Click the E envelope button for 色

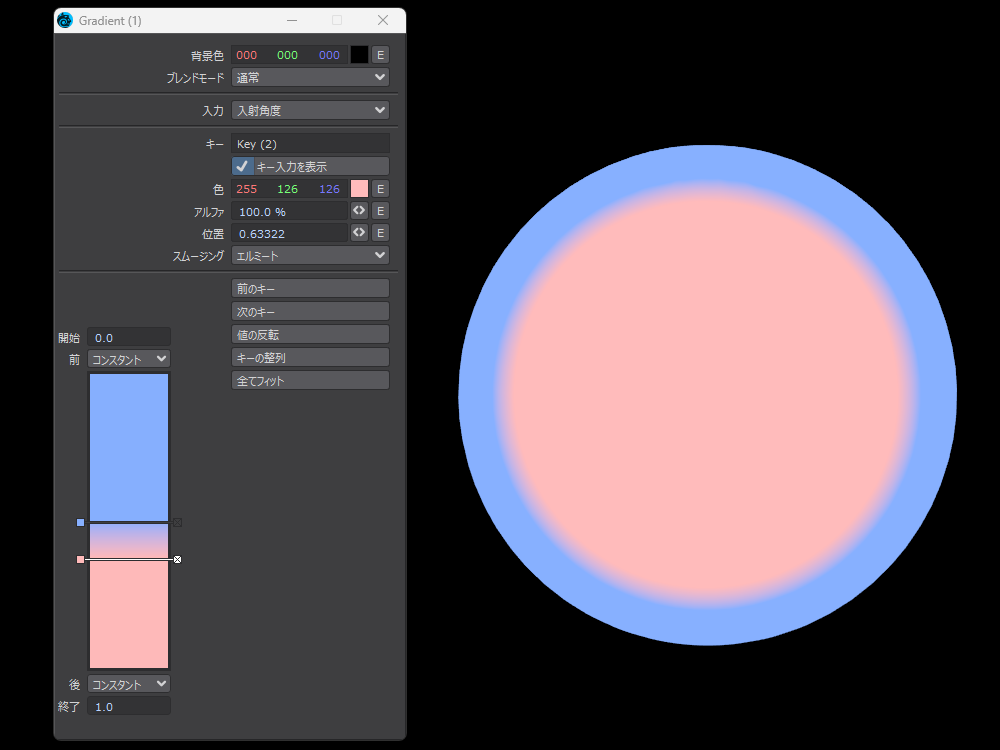pos(381,189)
